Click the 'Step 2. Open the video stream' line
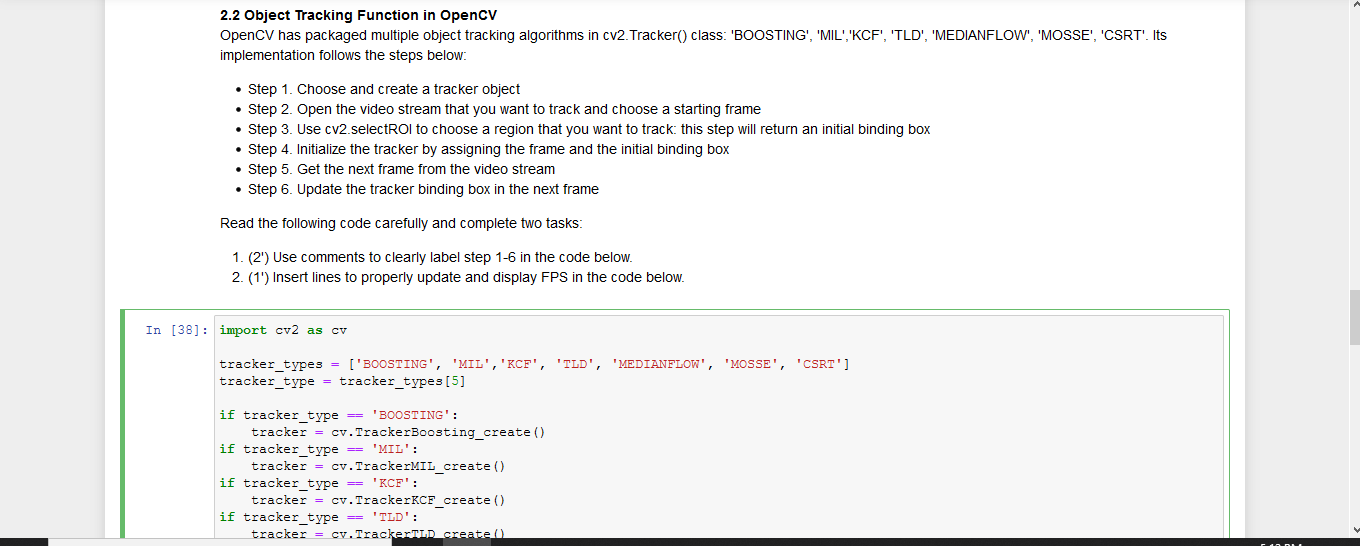Viewport: 1360px width, 546px height. 504,109
